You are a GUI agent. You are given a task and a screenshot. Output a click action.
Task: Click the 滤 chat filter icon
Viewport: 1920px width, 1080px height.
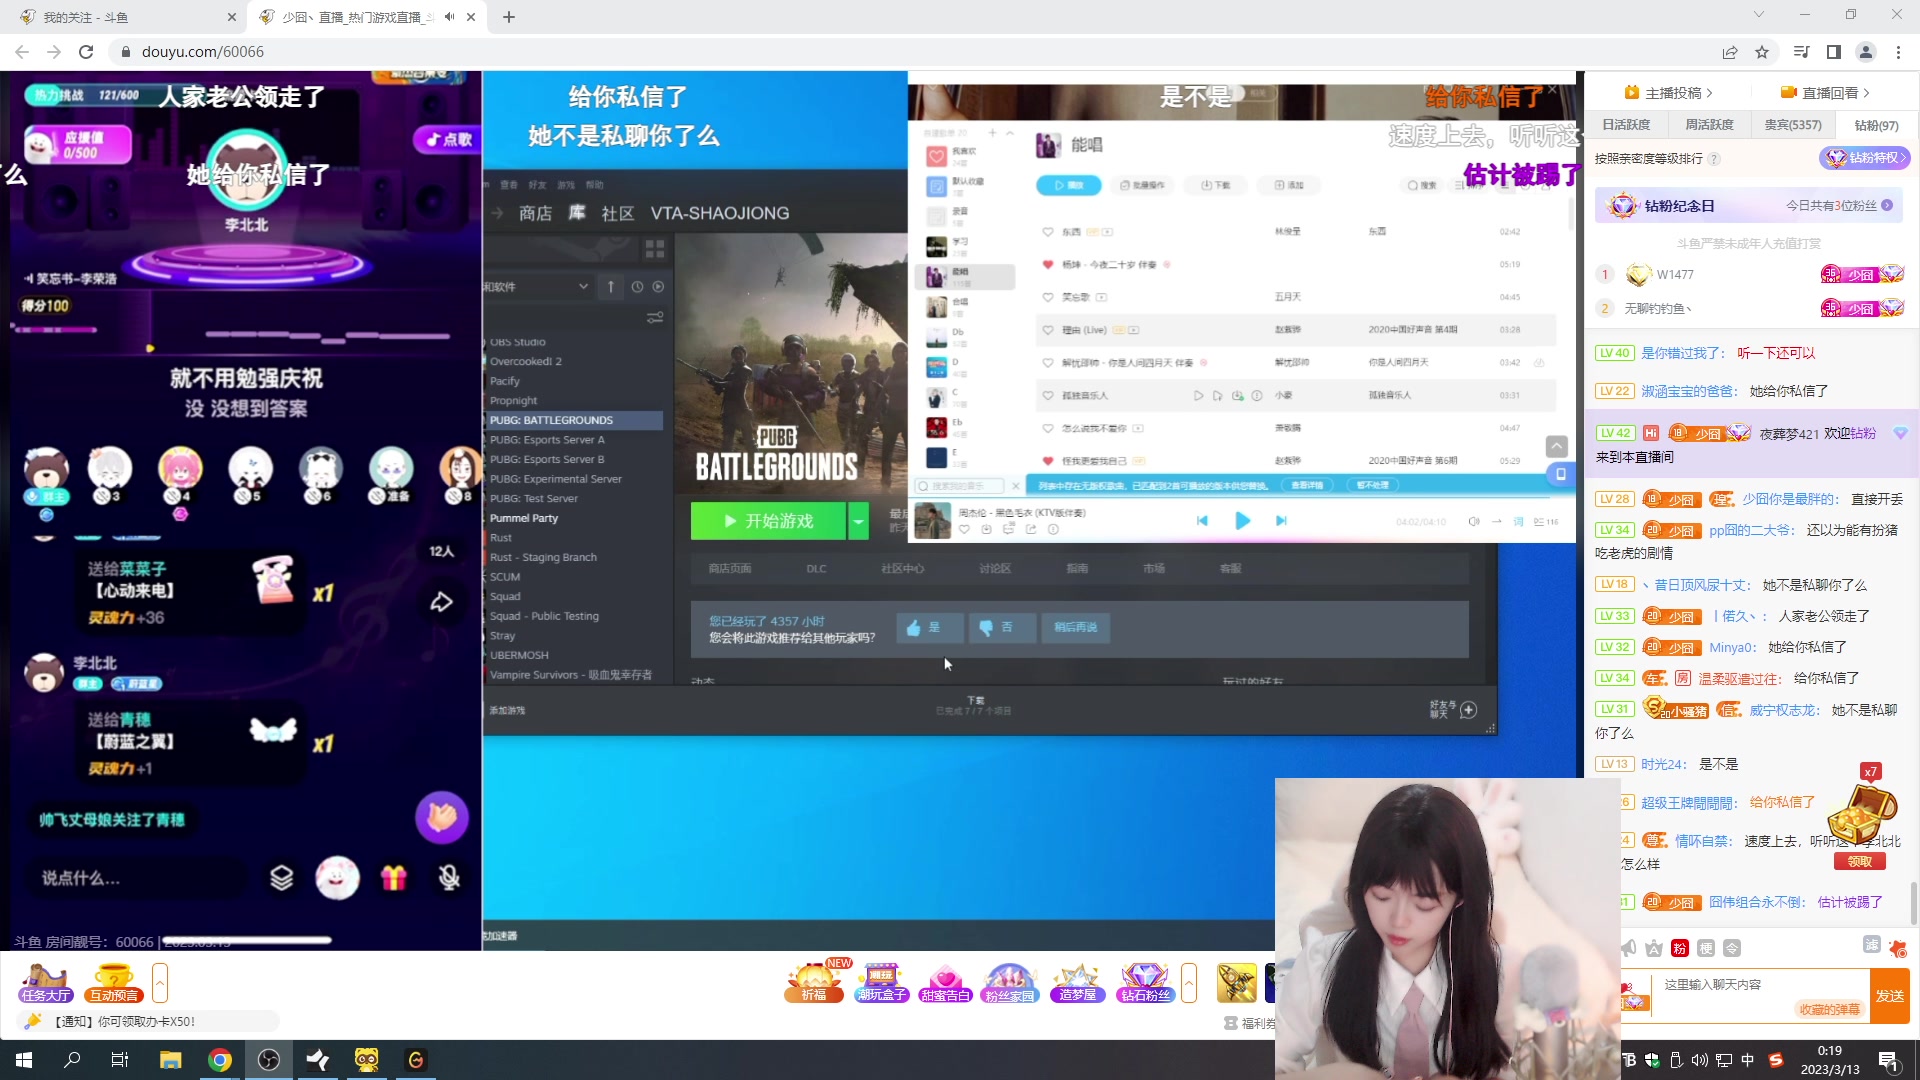(x=1872, y=945)
